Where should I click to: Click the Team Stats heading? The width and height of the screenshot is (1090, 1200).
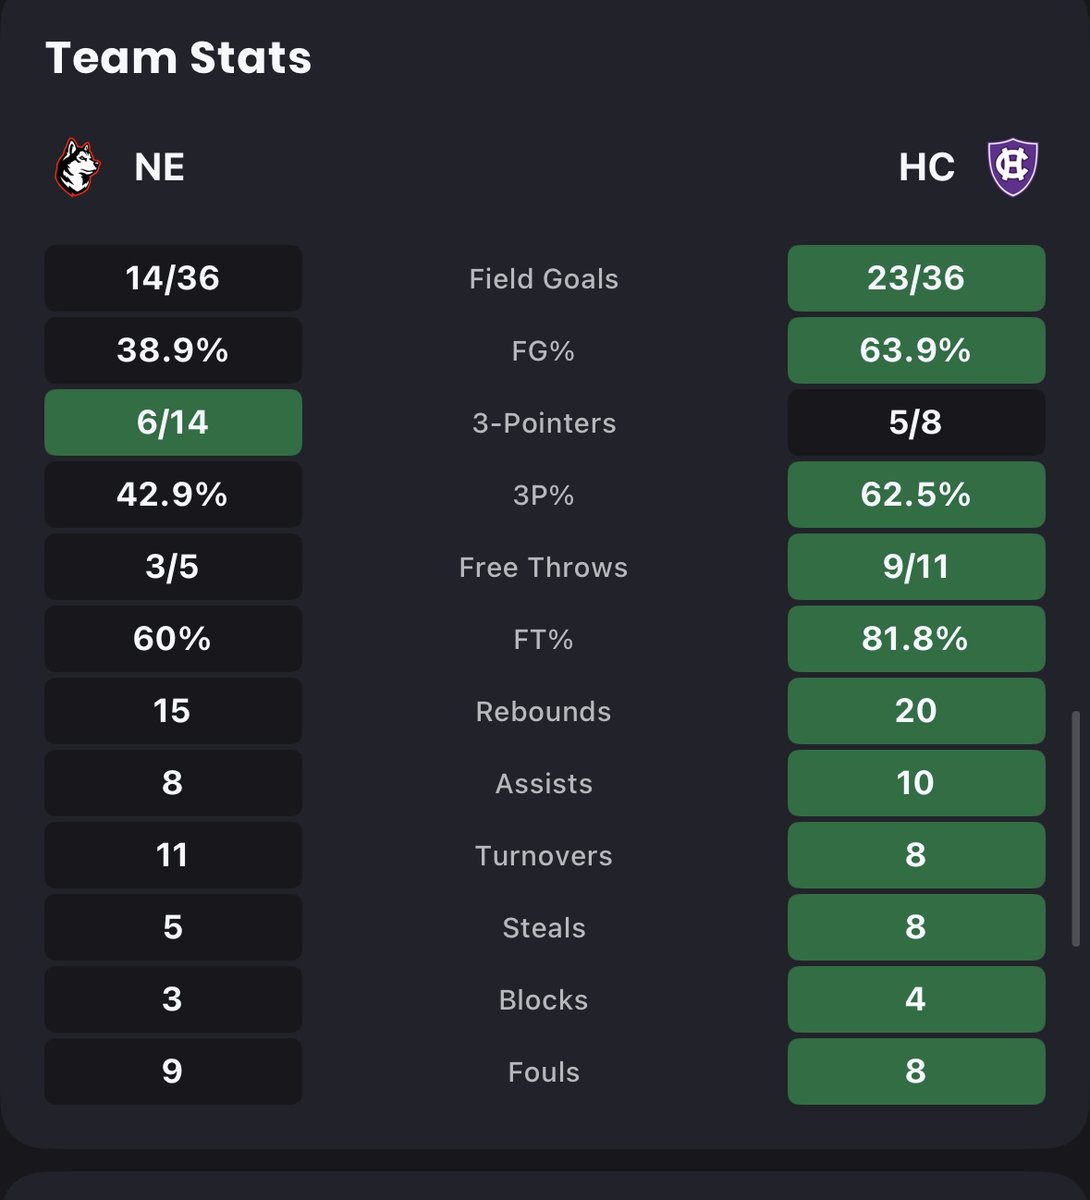[x=179, y=58]
